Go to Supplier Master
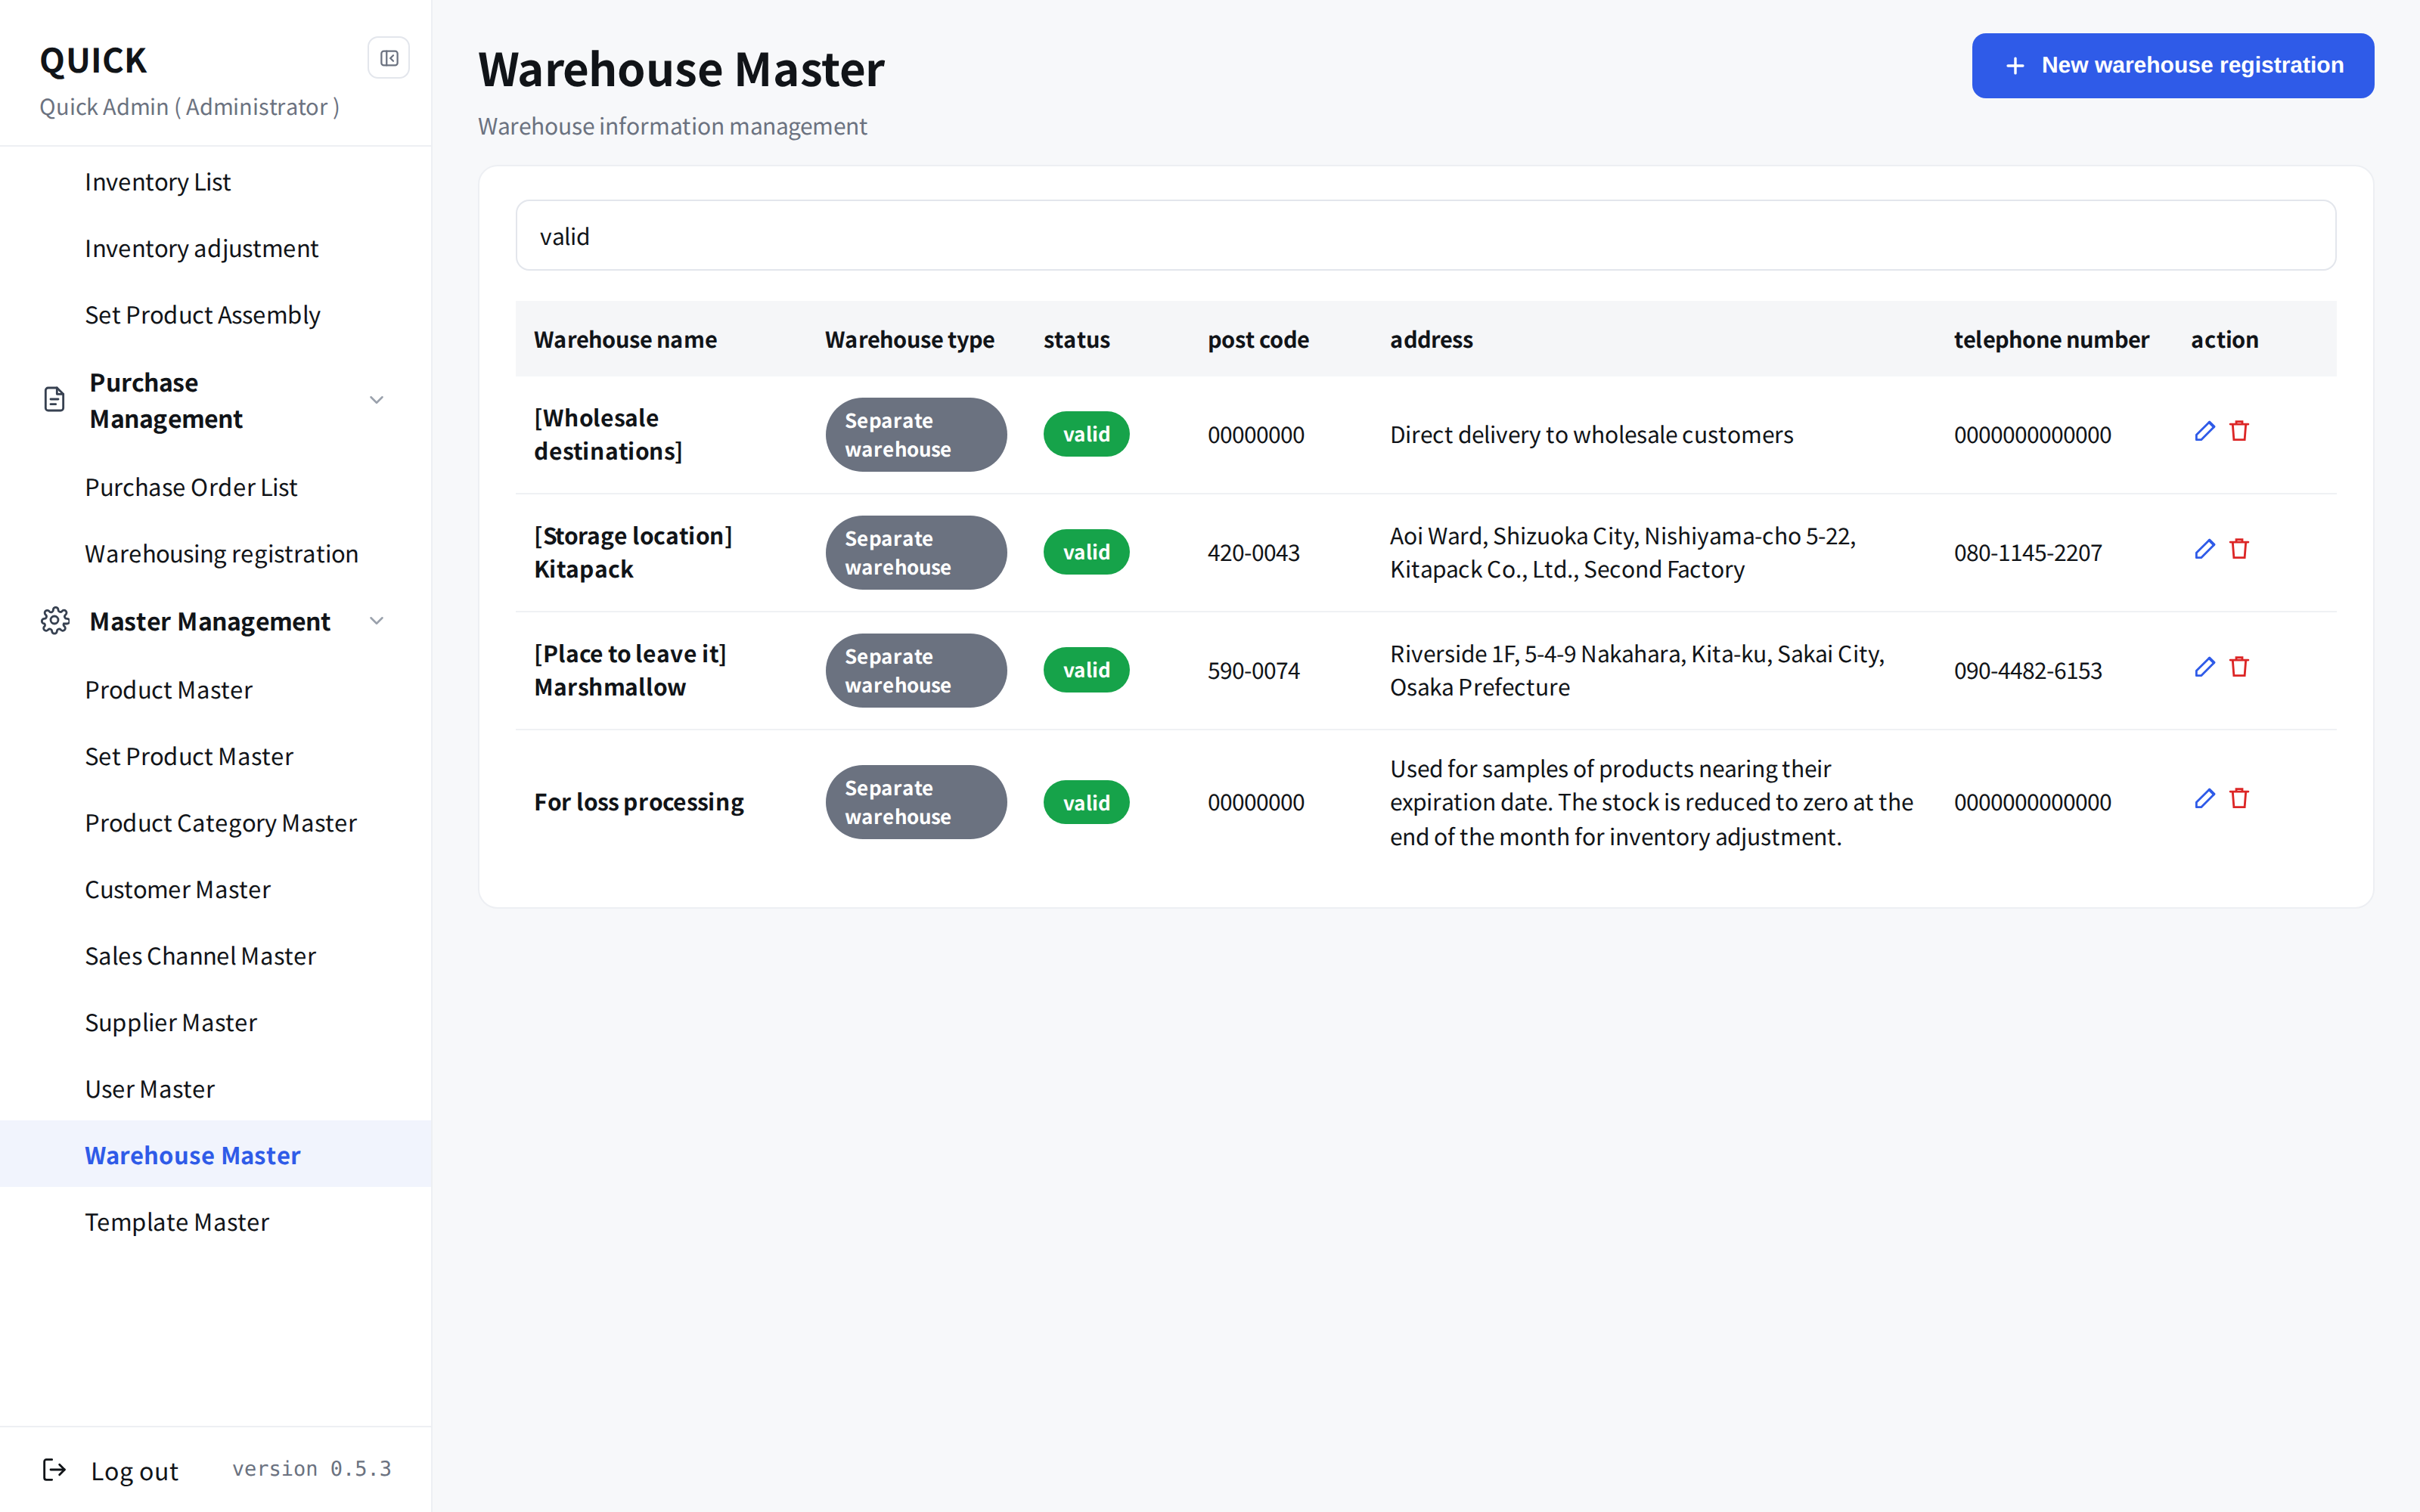The image size is (2420, 1512). (171, 1022)
